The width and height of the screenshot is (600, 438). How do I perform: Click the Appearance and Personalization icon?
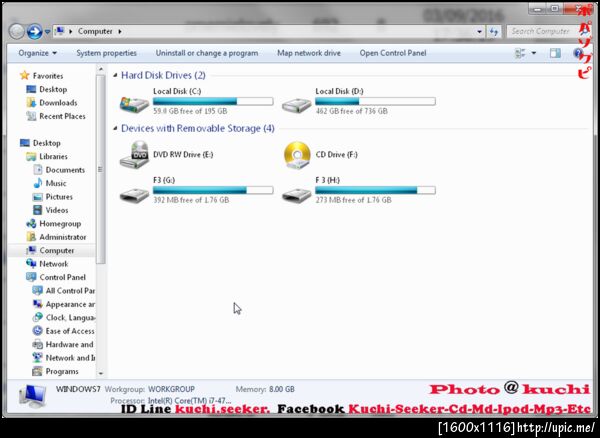(x=38, y=304)
